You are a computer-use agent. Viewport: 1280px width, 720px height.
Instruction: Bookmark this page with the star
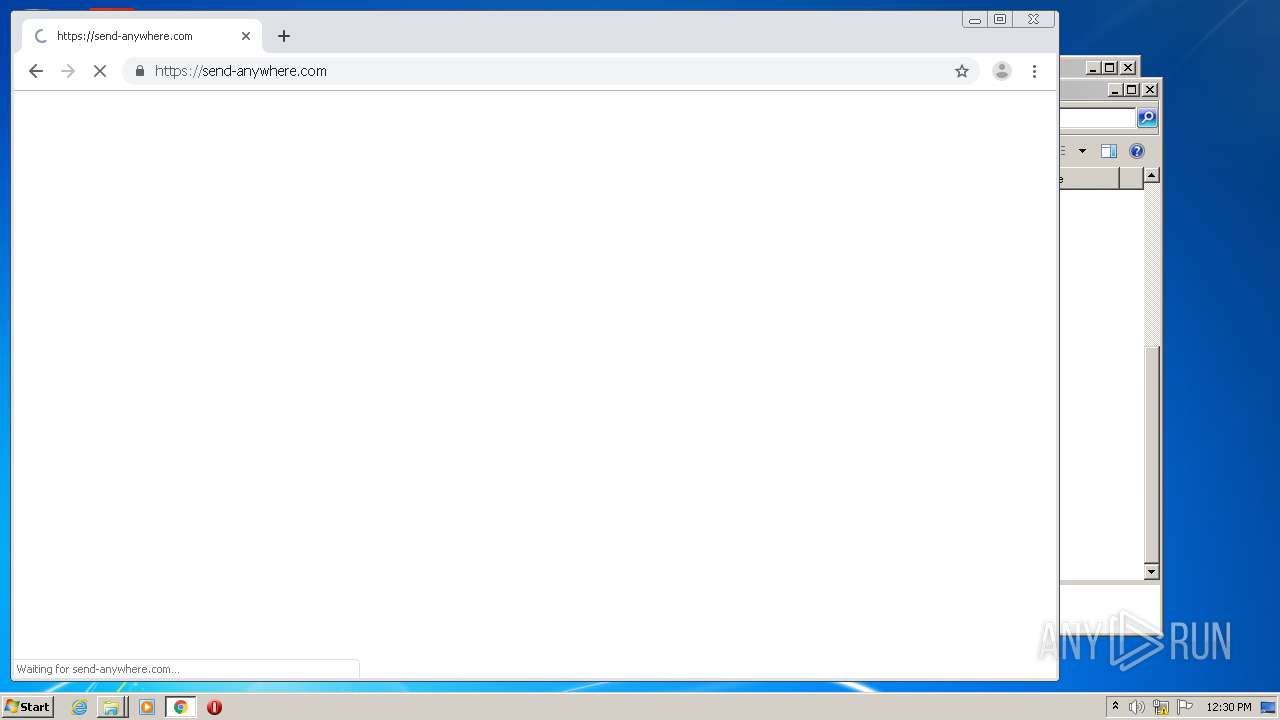coord(962,71)
